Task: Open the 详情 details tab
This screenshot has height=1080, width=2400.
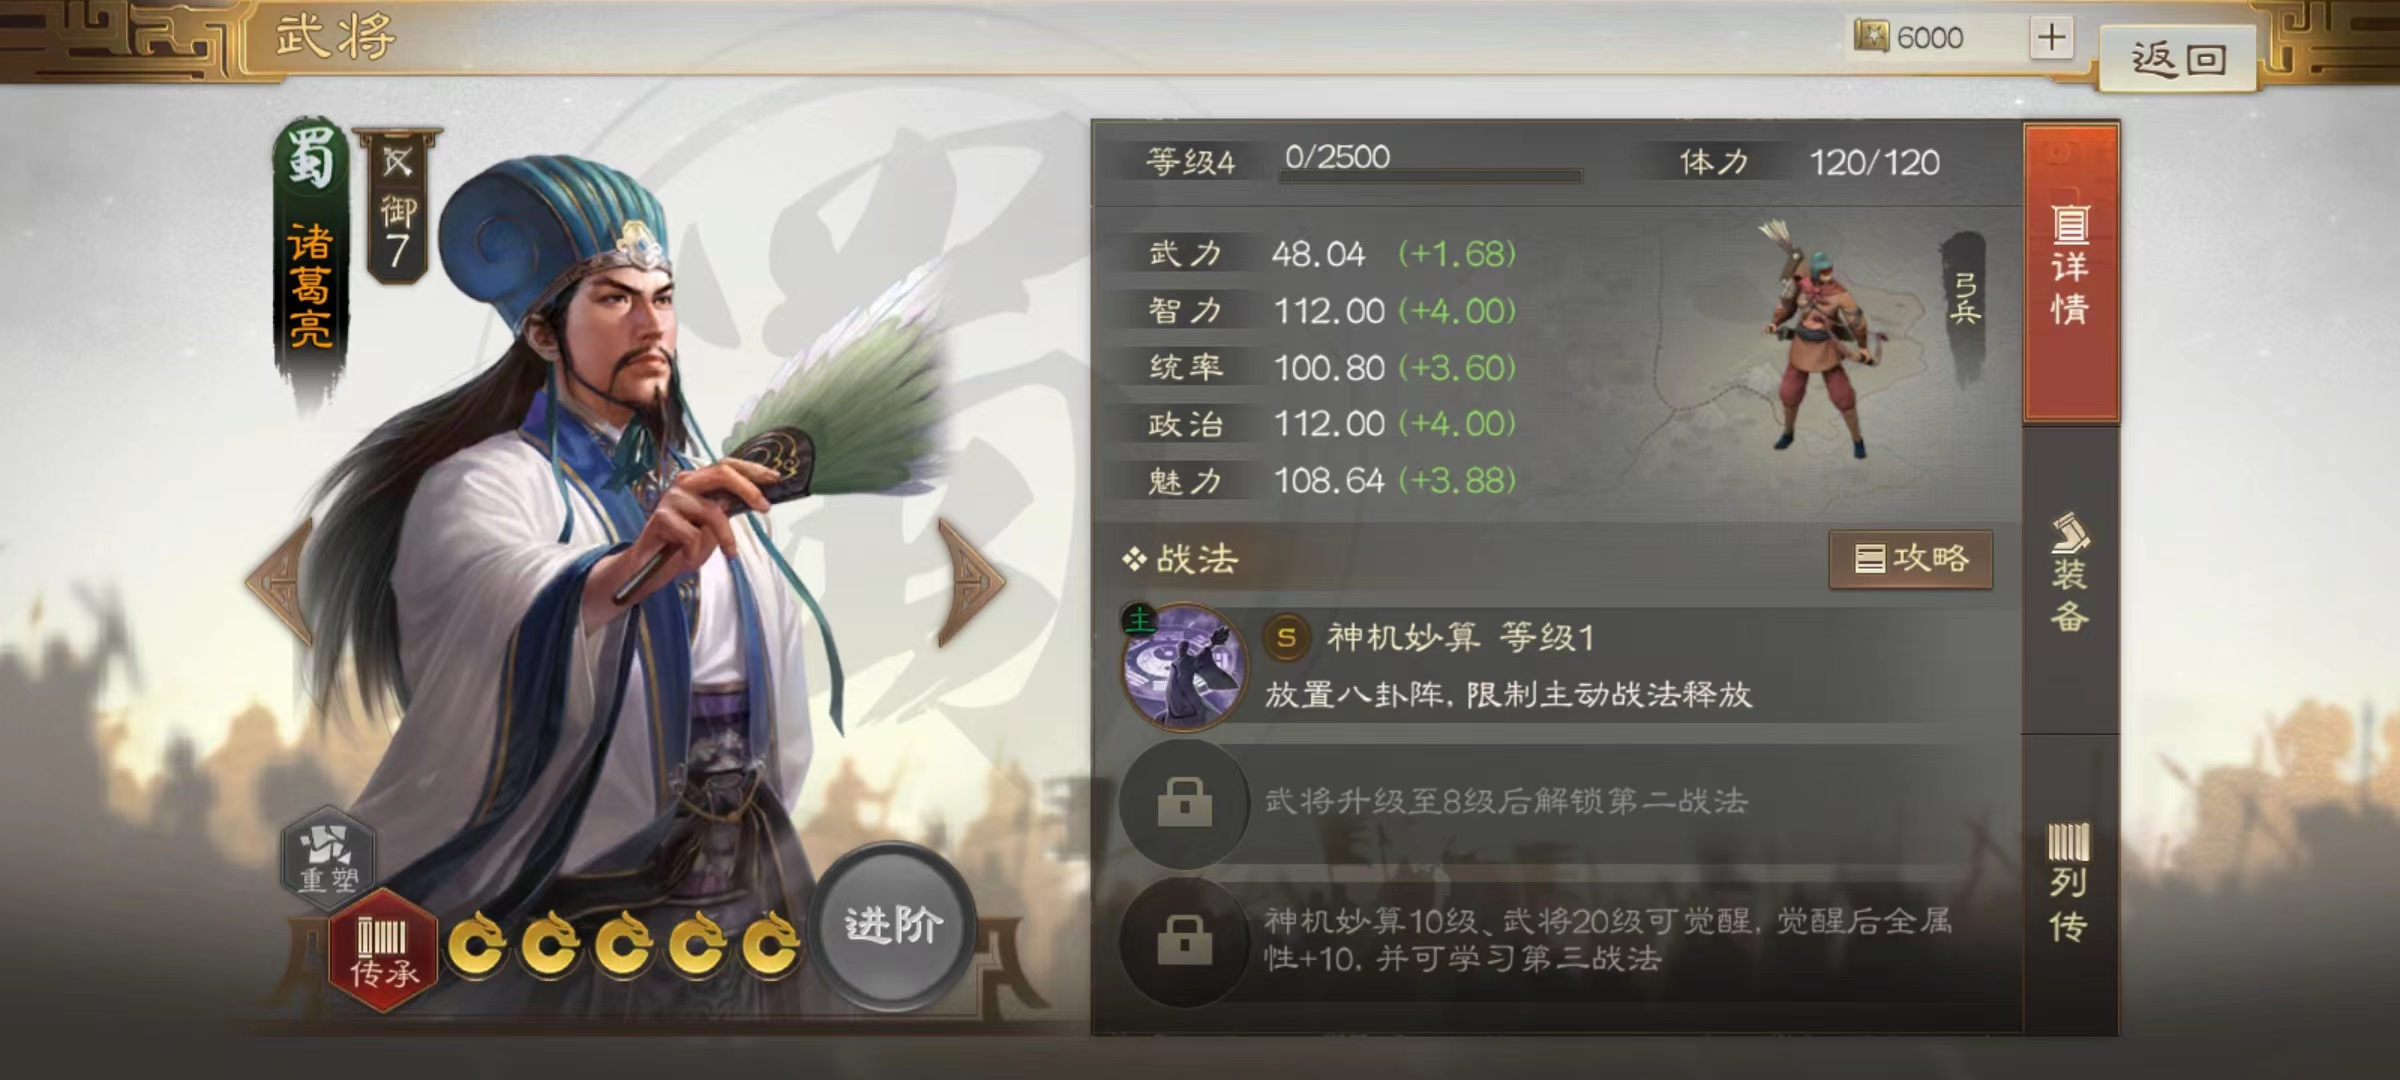Action: [2071, 271]
